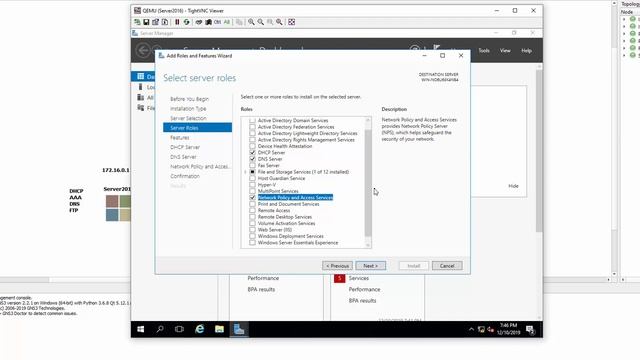Open Tools menu in Server Manager
Image resolution: width=640 pixels, height=360 pixels.
[484, 51]
